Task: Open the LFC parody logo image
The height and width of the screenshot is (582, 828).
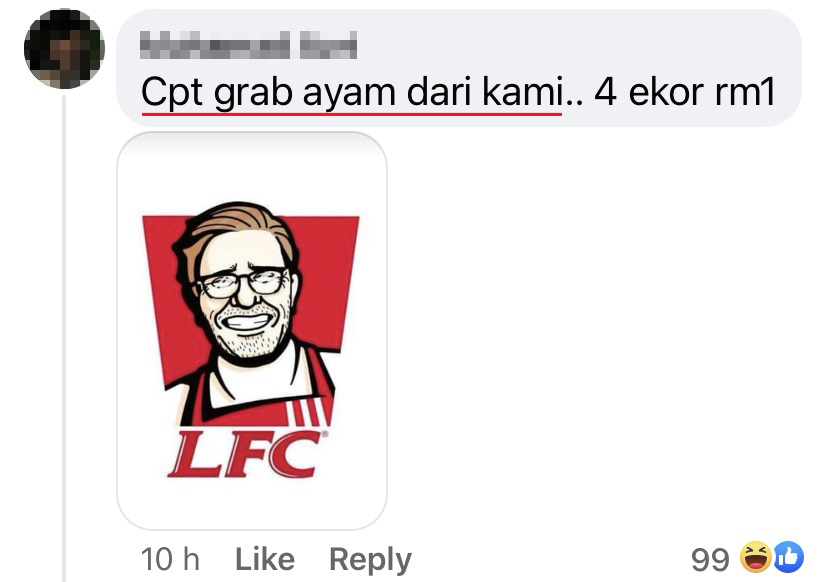Action: [x=252, y=331]
